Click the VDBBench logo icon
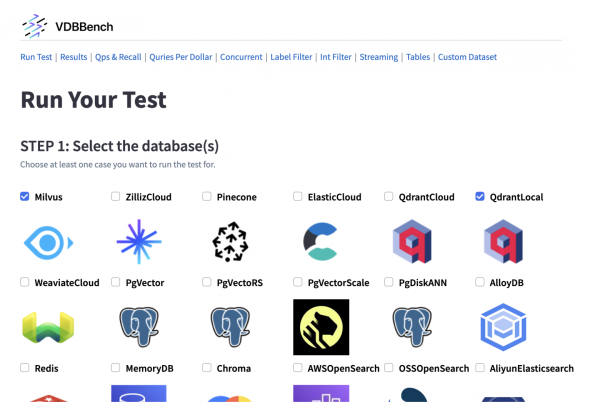 tap(35, 25)
